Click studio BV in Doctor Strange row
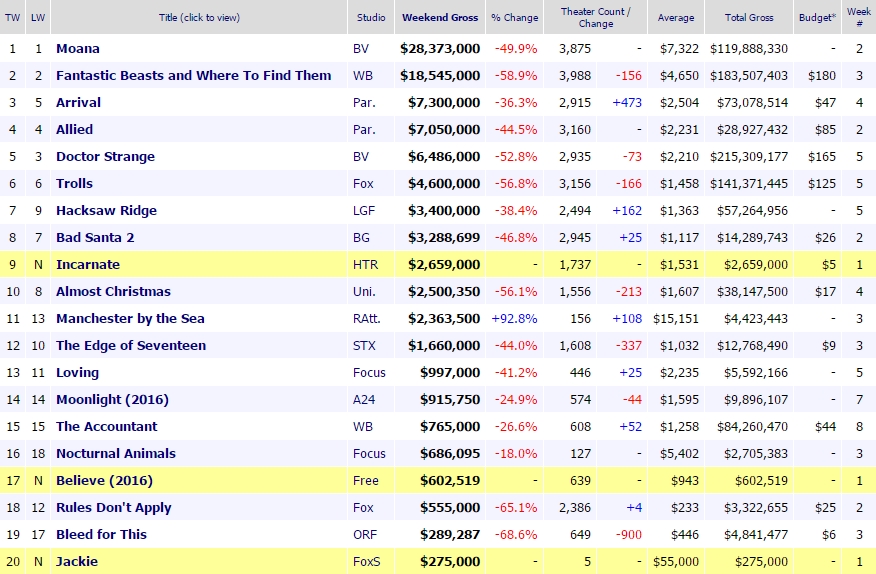This screenshot has width=876, height=574. (x=361, y=156)
